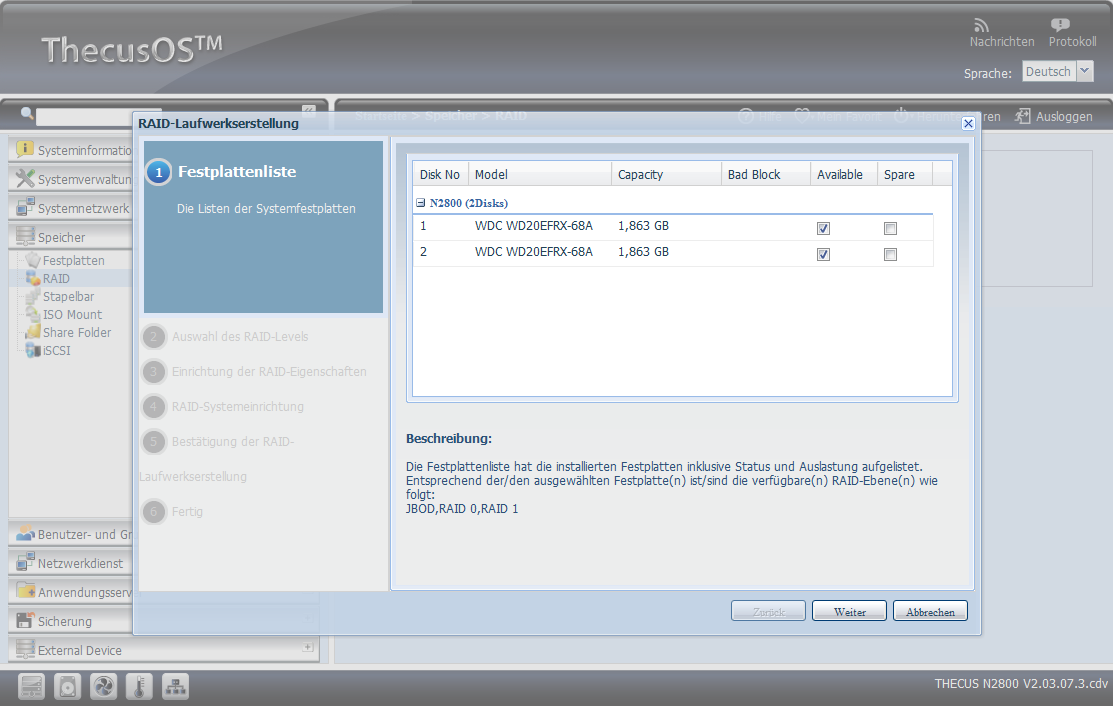Select ISO Mount in the Speicher tree
Viewport: 1113px width, 706px height.
coord(72,314)
